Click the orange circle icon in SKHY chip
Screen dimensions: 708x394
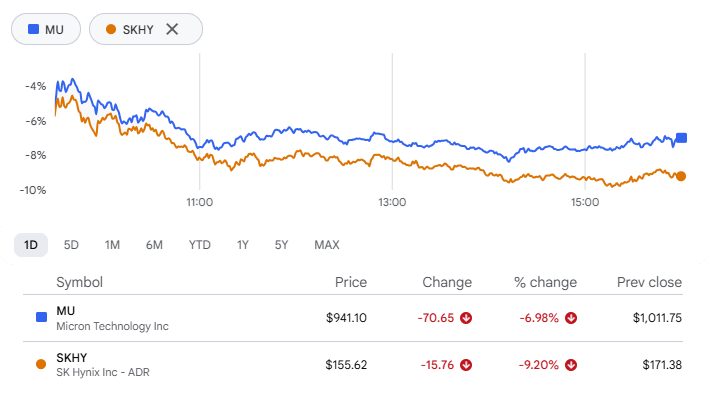click(111, 29)
